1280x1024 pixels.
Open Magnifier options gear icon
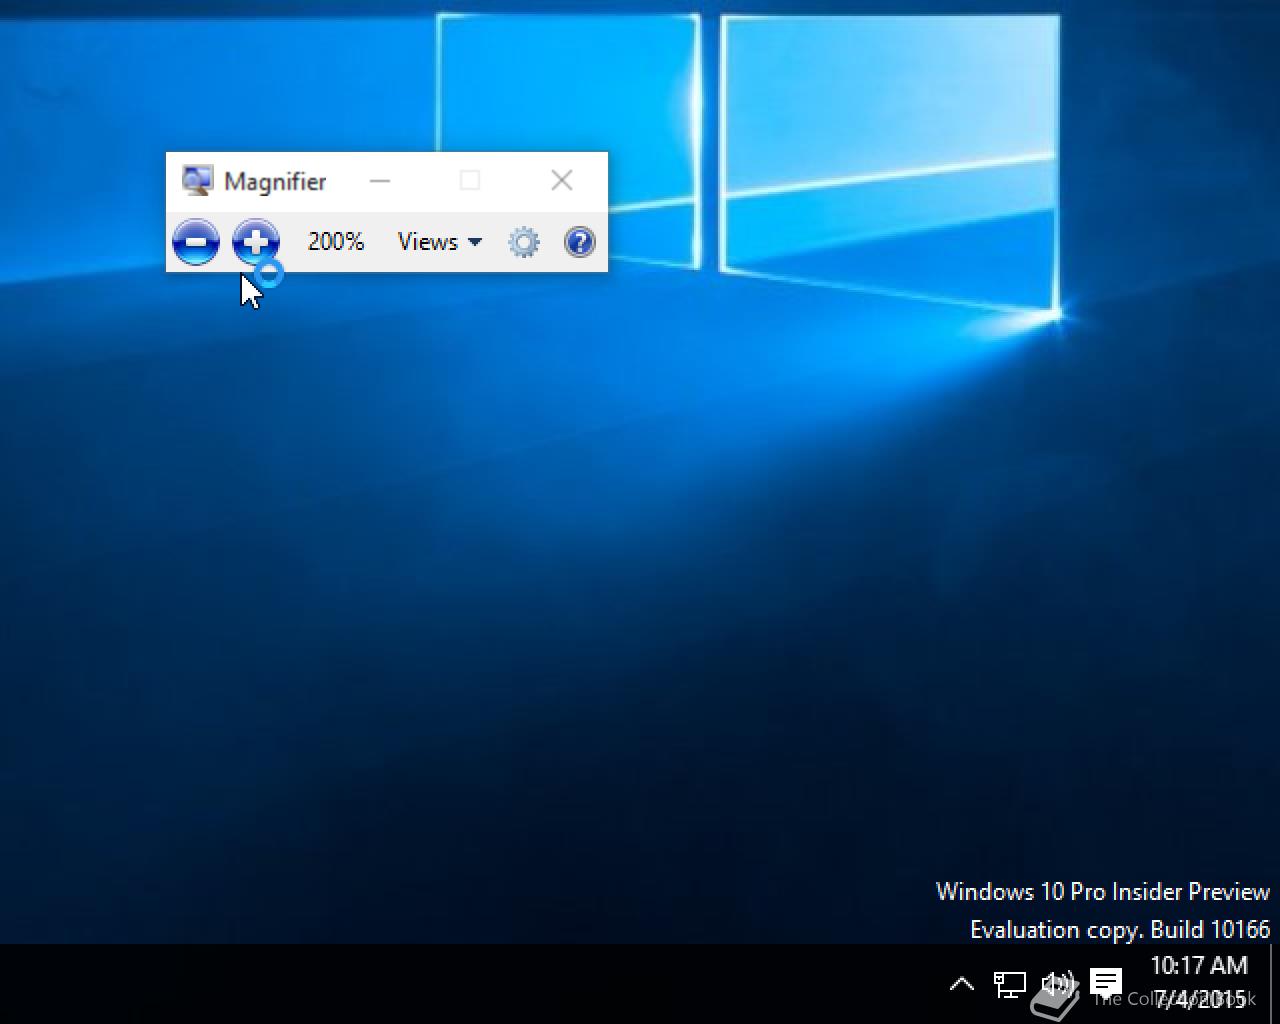point(524,242)
